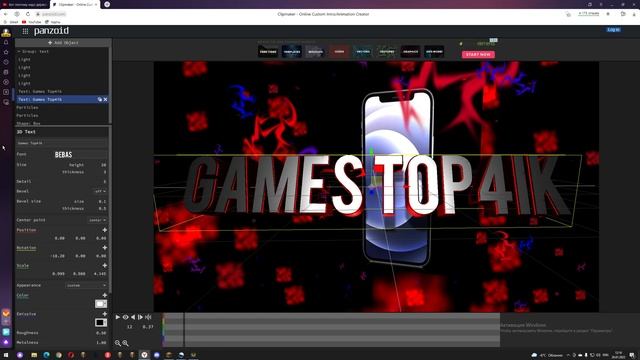The width and height of the screenshot is (640, 360).
Task: Click the user avatar icon
Action: point(6,32)
